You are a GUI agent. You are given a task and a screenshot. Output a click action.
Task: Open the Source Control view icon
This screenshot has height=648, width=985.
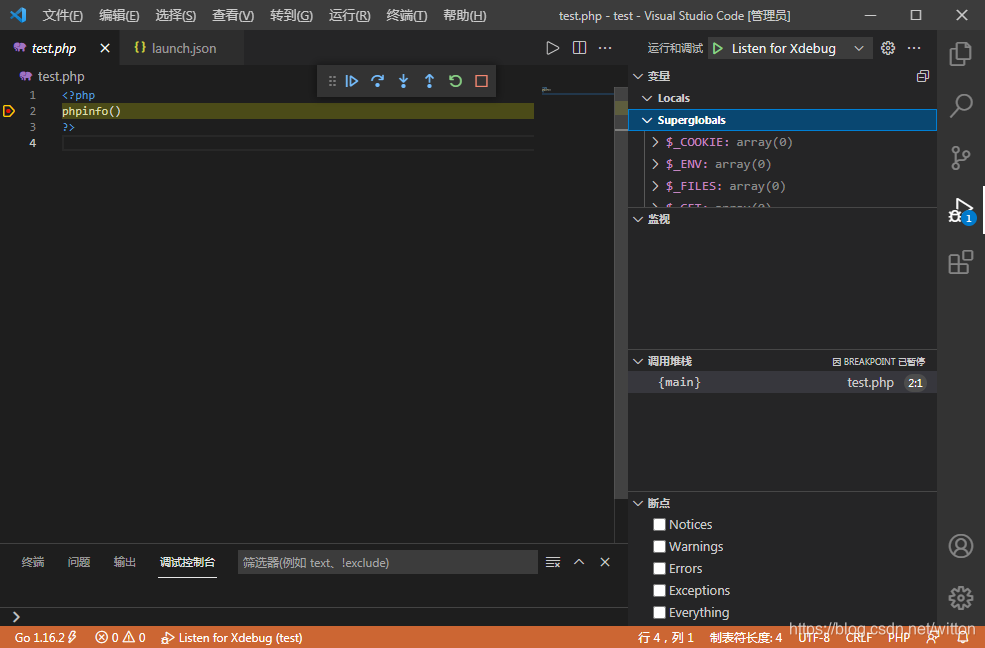click(960, 158)
